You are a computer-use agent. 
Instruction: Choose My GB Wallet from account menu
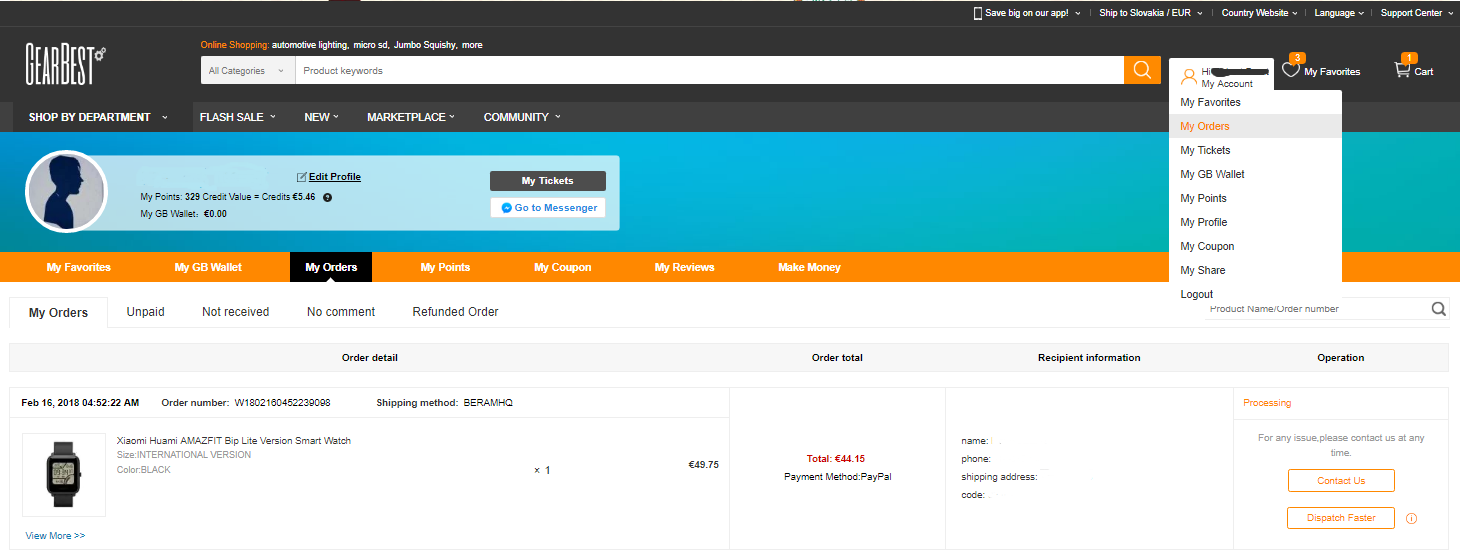(x=1255, y=174)
